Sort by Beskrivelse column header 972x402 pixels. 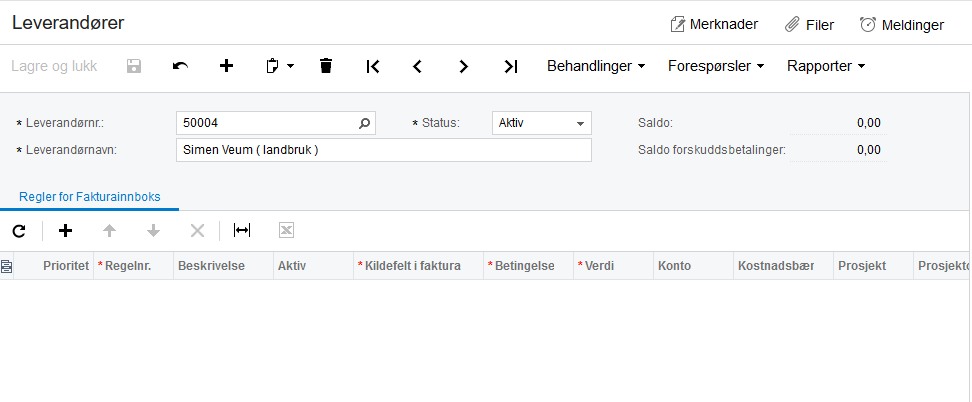(x=223, y=266)
